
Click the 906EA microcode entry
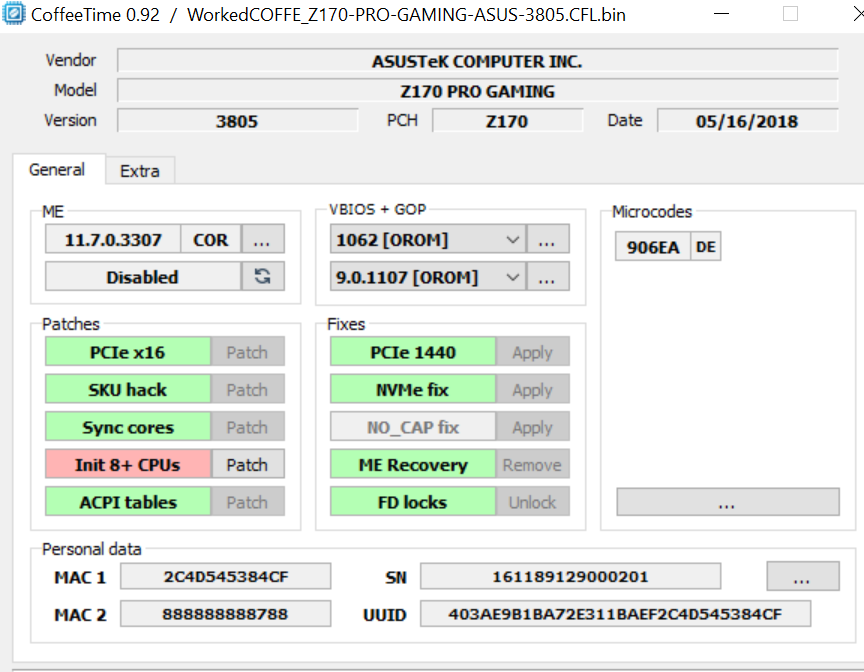pyautogui.click(x=653, y=246)
